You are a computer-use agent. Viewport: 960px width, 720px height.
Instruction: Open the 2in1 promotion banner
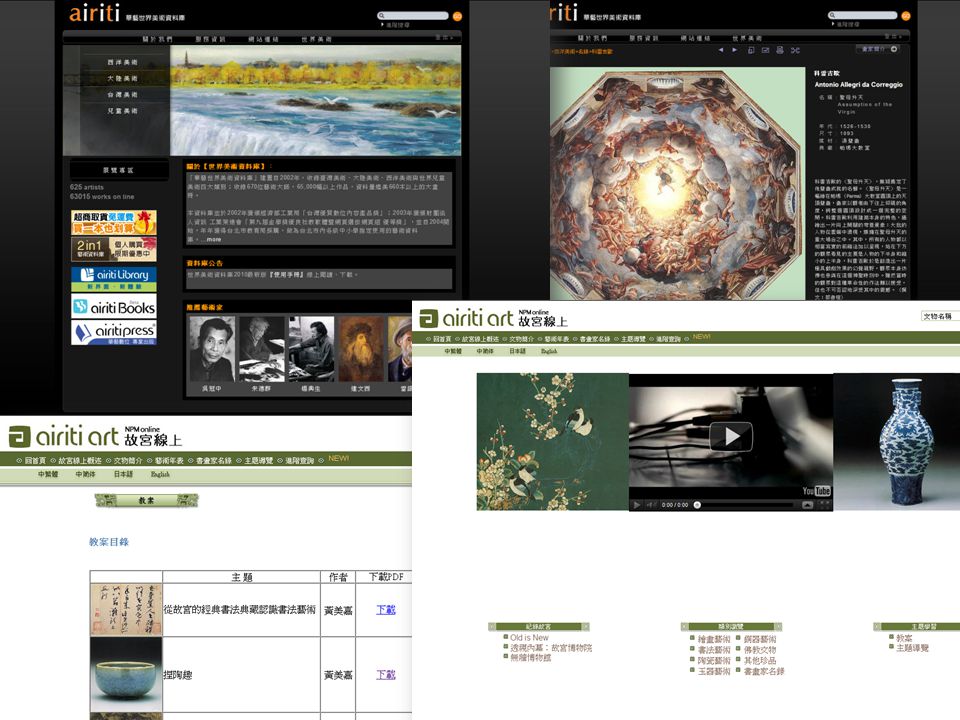(114, 249)
